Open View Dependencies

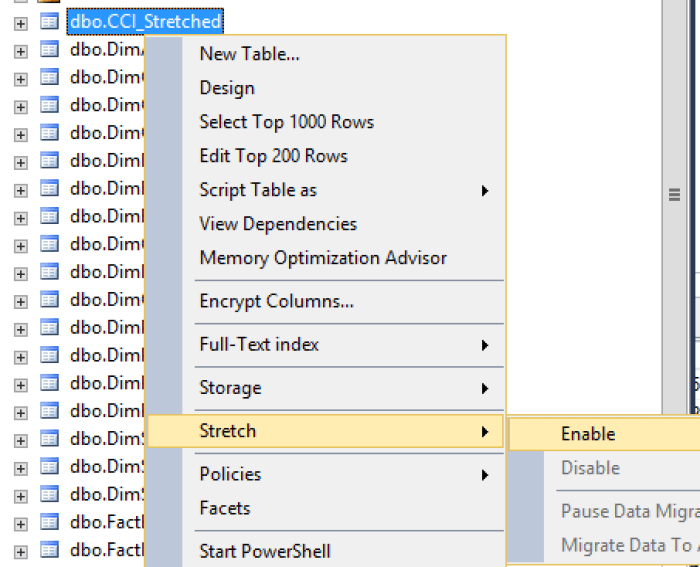tap(278, 224)
